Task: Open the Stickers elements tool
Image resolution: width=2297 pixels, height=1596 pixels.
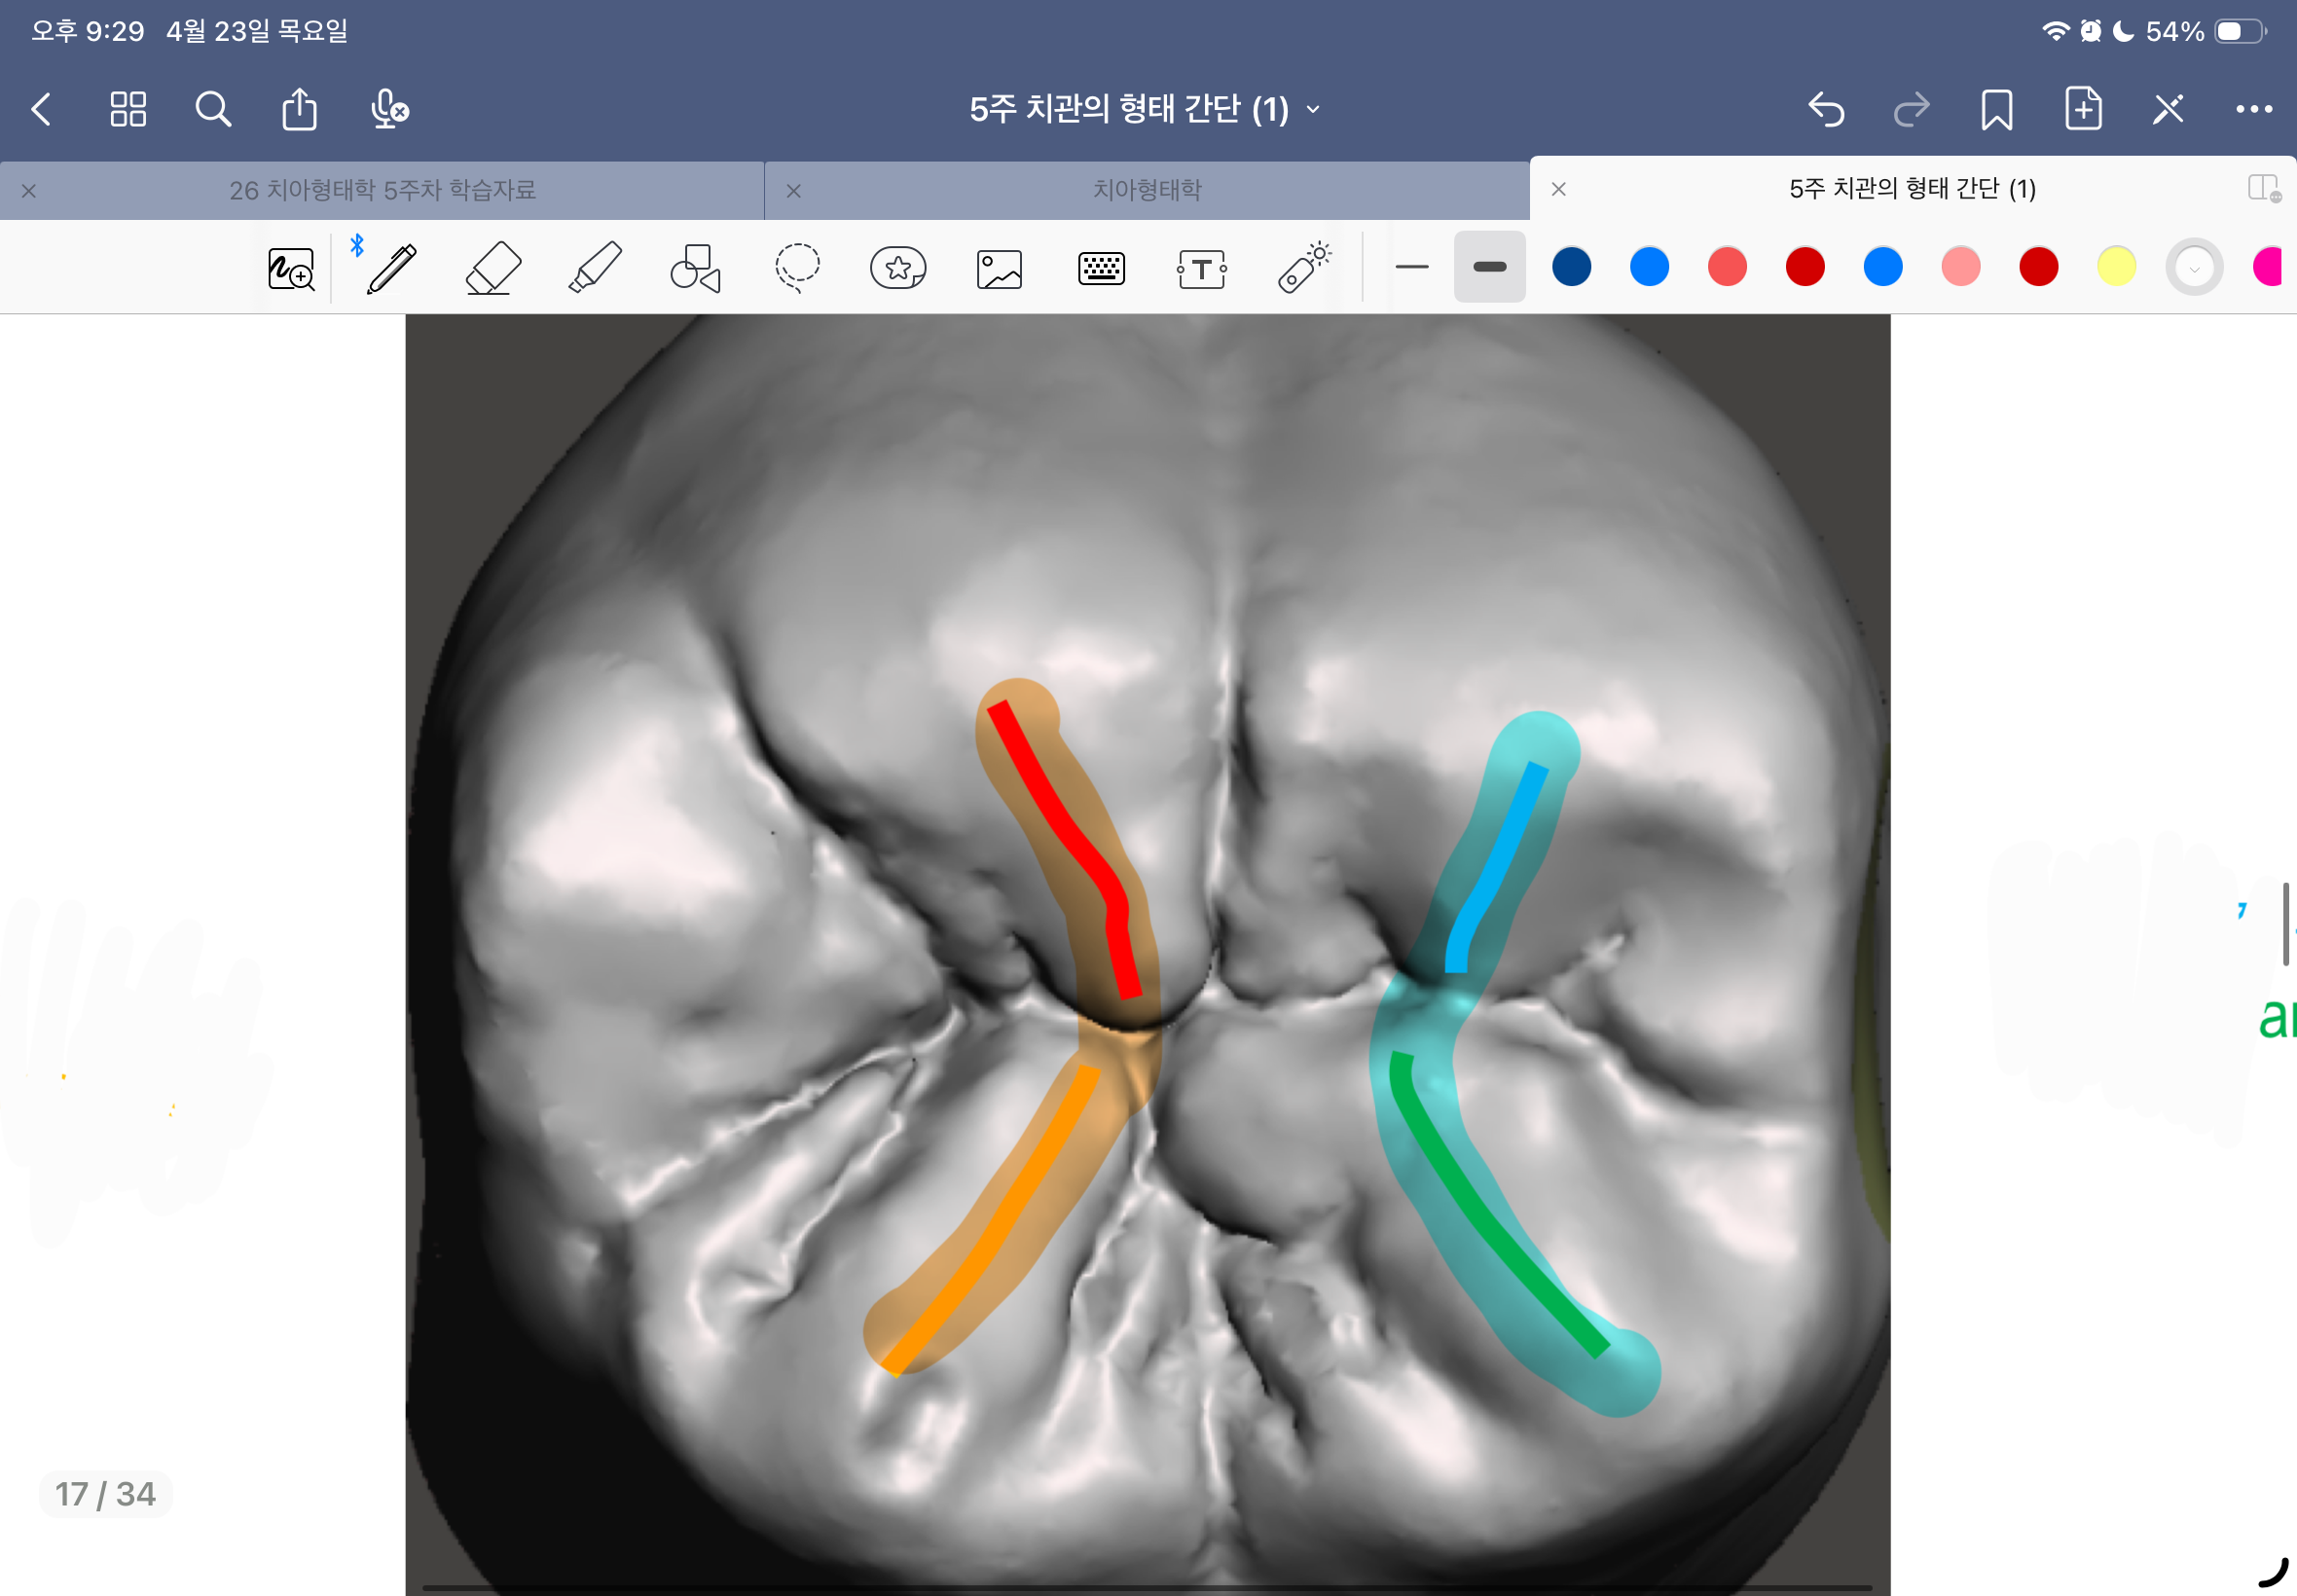Action: point(898,268)
